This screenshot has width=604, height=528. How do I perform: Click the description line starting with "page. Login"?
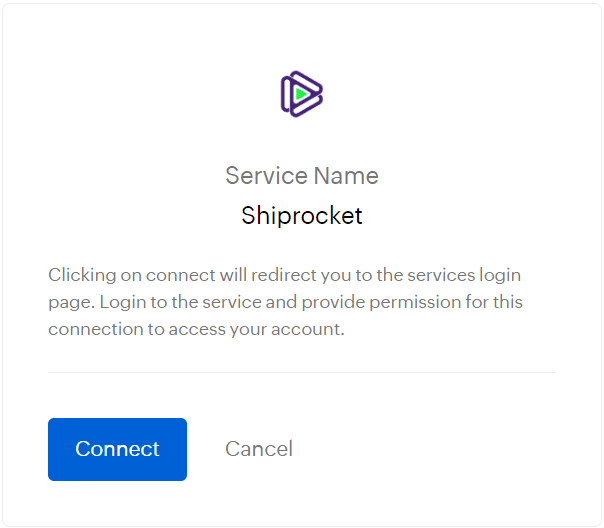coord(285,301)
